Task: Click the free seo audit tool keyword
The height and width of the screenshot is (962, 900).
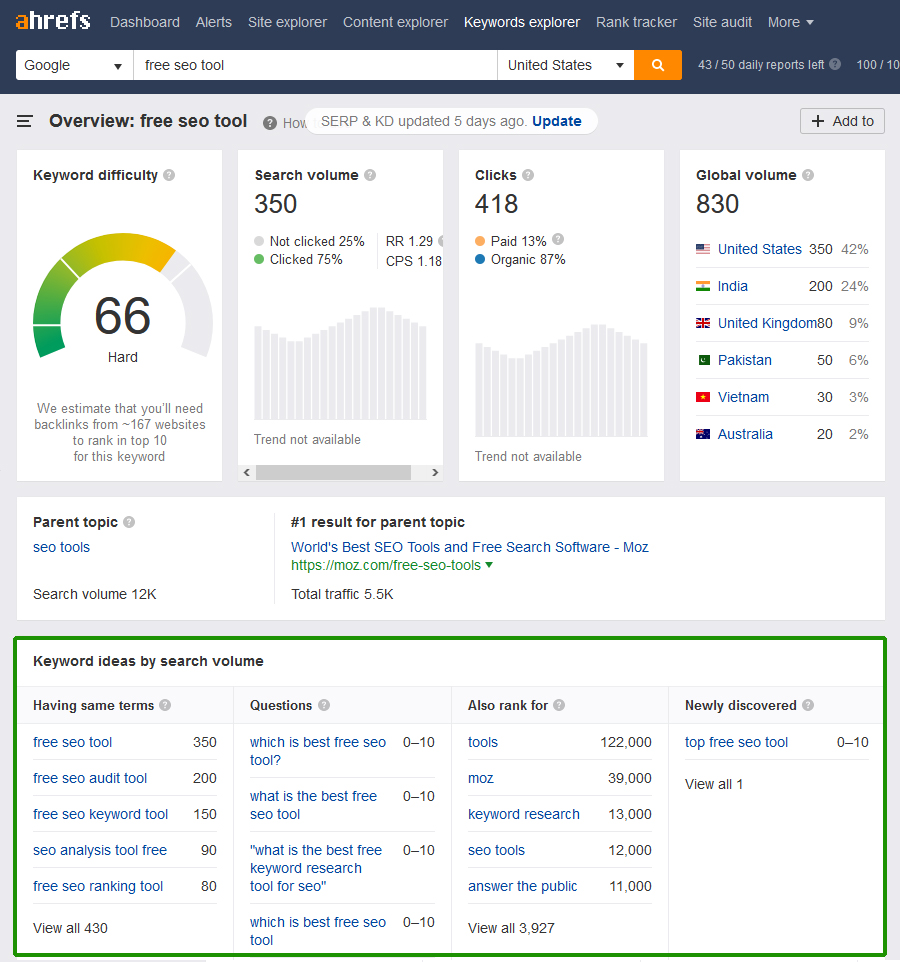Action: (x=90, y=778)
